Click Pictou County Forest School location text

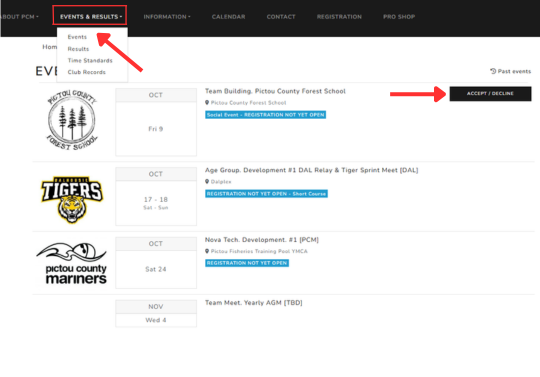point(248,103)
